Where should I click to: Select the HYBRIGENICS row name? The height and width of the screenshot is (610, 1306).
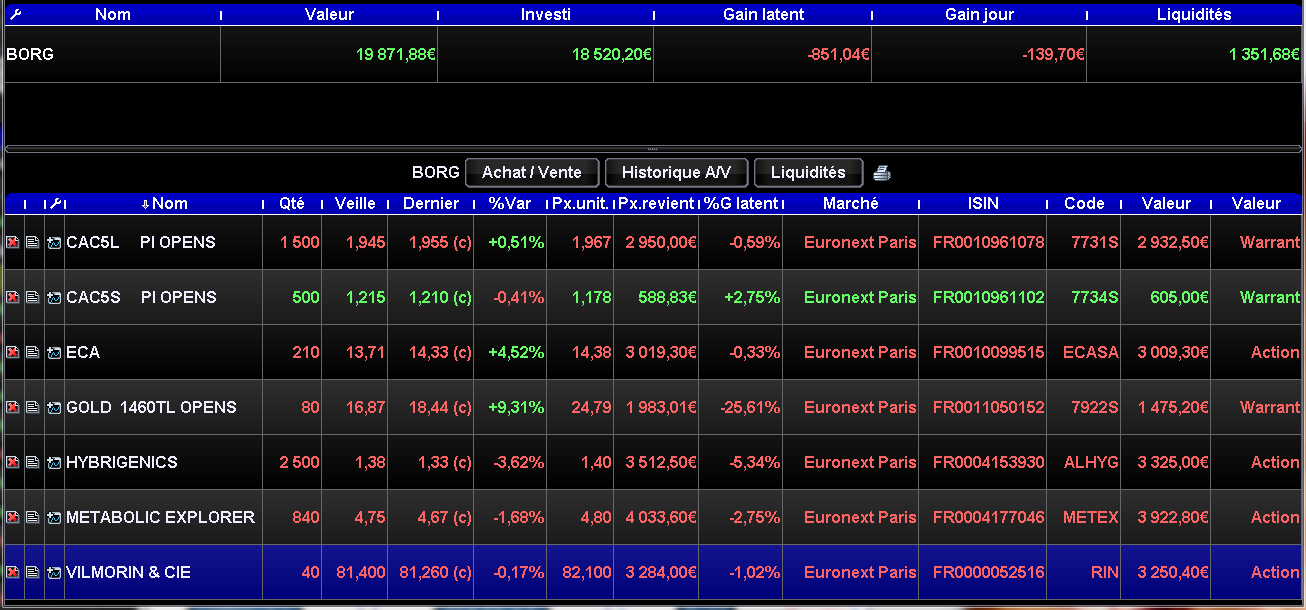(x=122, y=462)
